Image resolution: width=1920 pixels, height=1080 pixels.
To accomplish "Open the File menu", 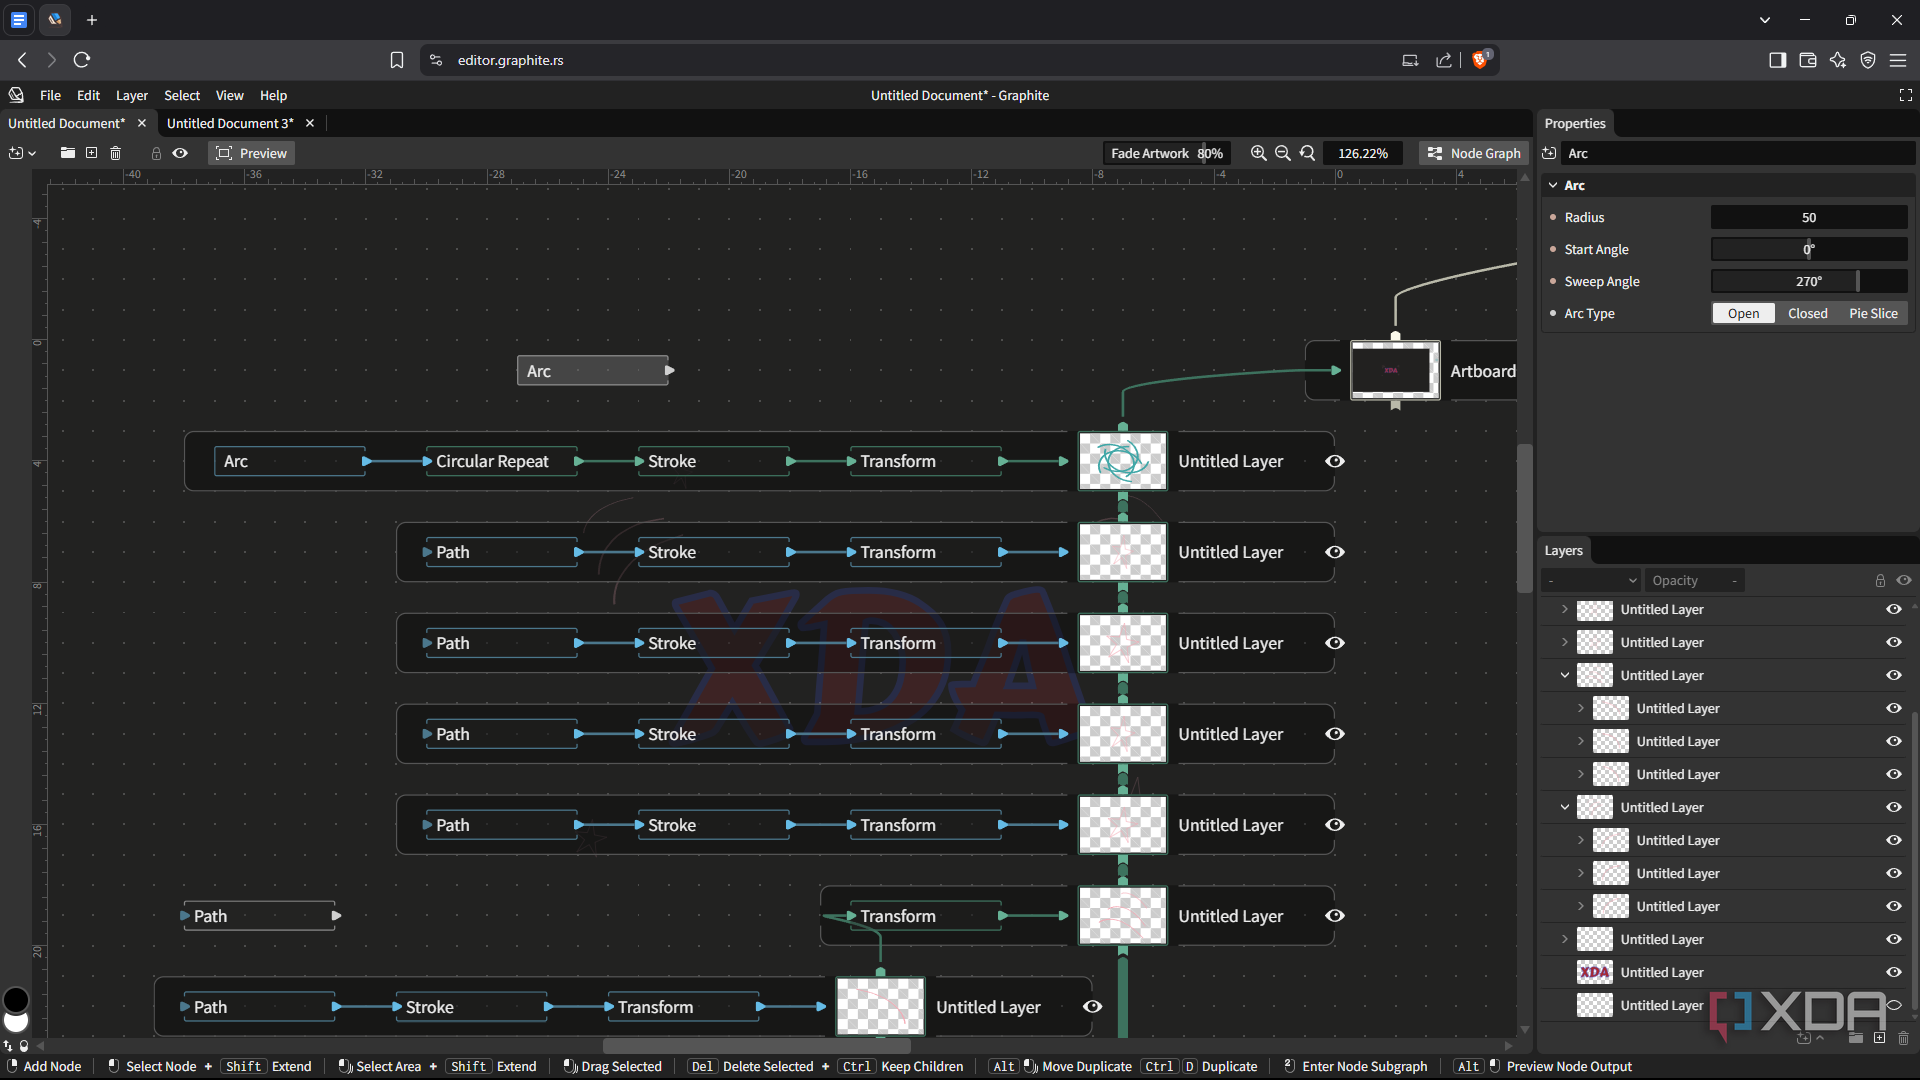I will [50, 95].
